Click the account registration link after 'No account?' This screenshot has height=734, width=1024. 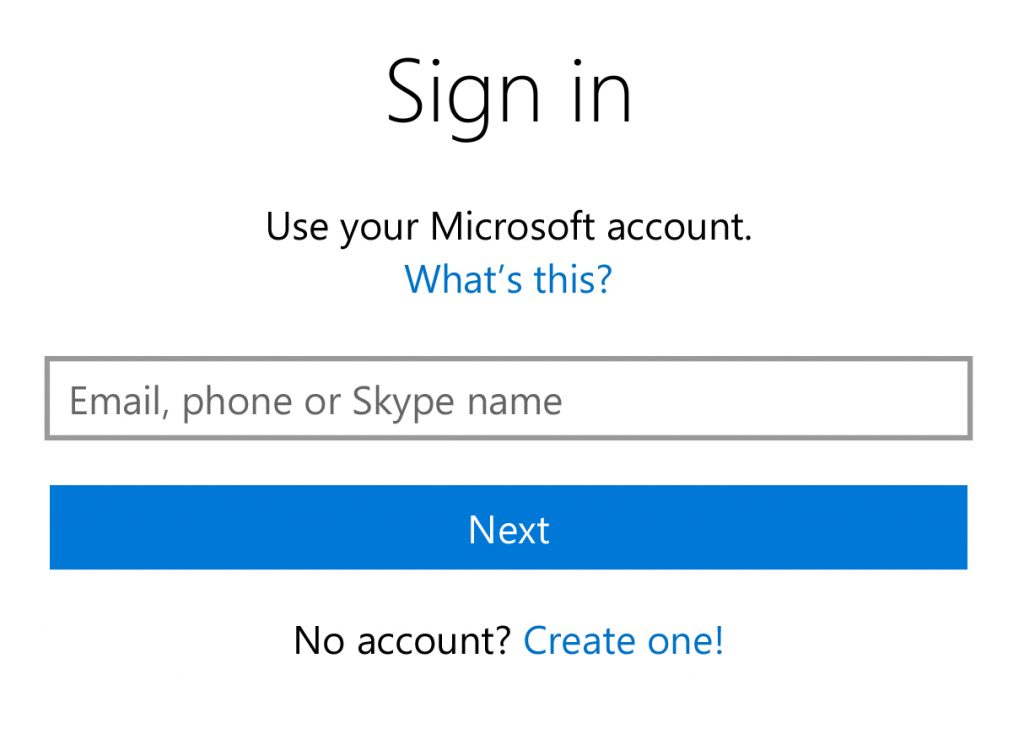point(623,641)
